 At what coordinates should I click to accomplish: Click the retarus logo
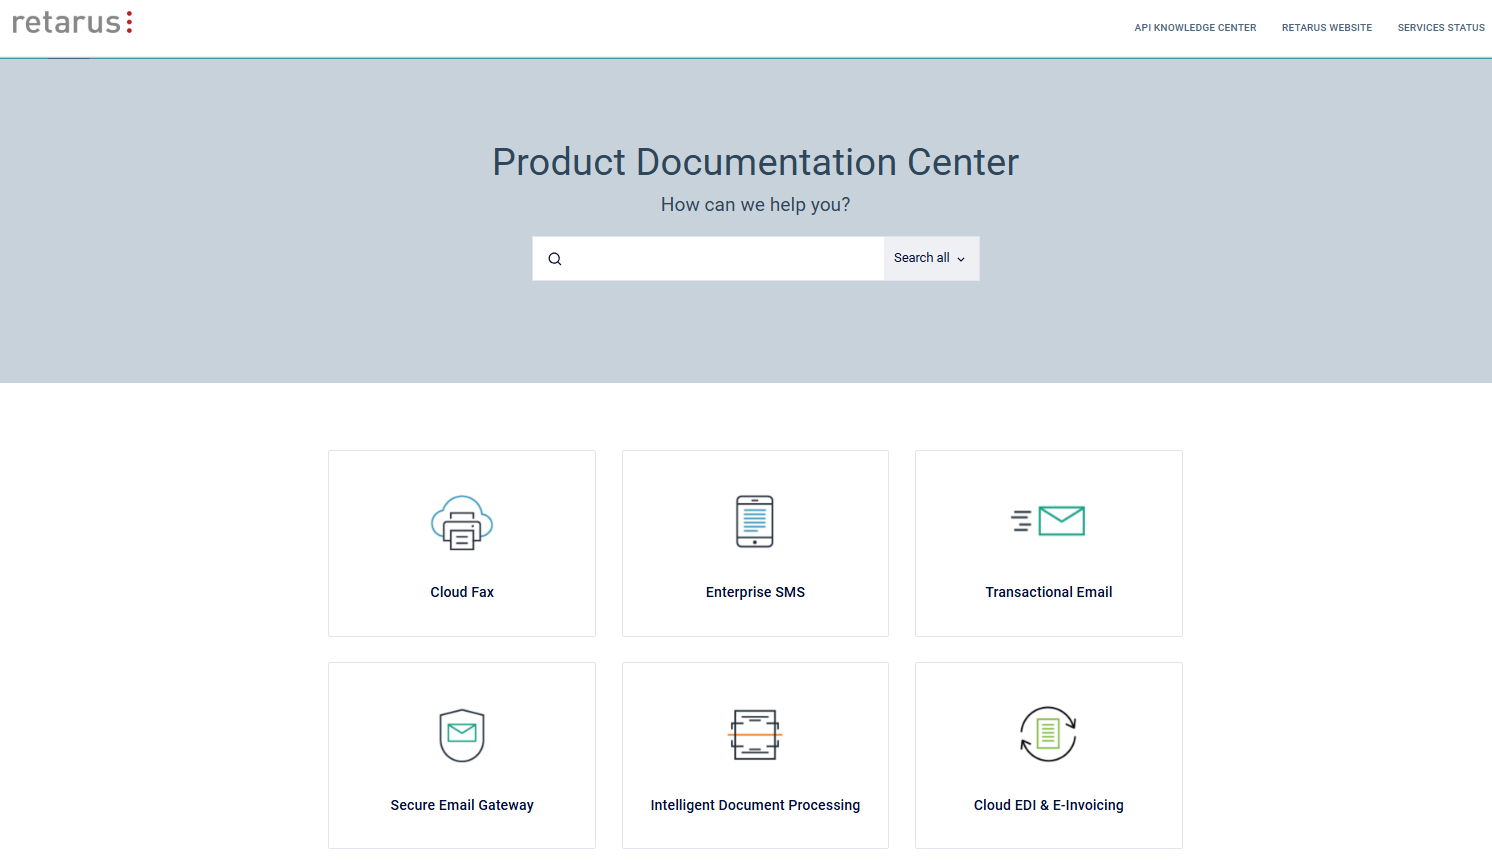point(72,23)
